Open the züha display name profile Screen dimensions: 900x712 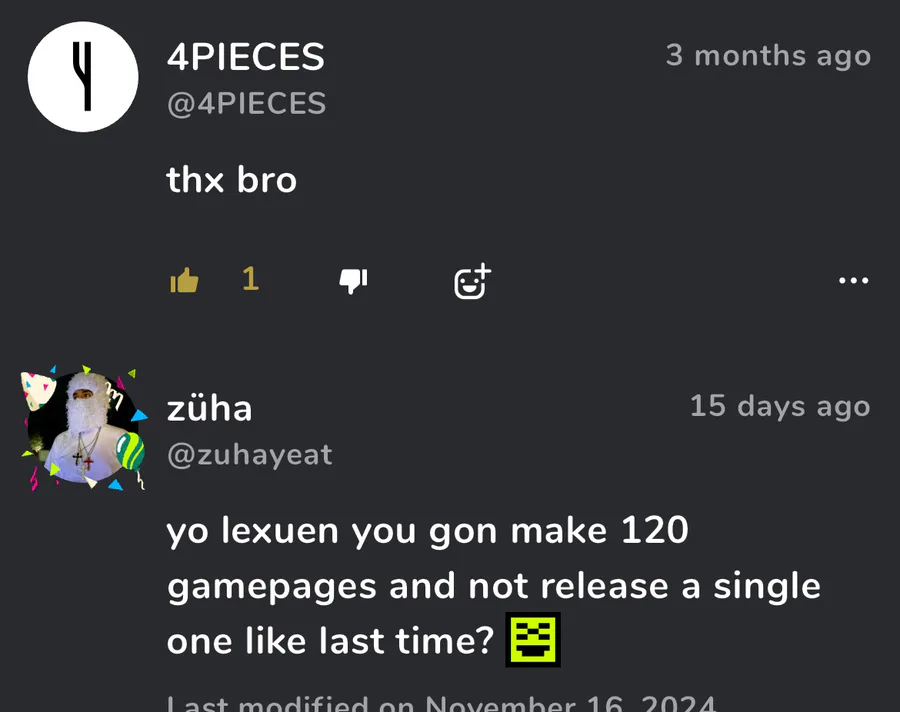[x=209, y=407]
